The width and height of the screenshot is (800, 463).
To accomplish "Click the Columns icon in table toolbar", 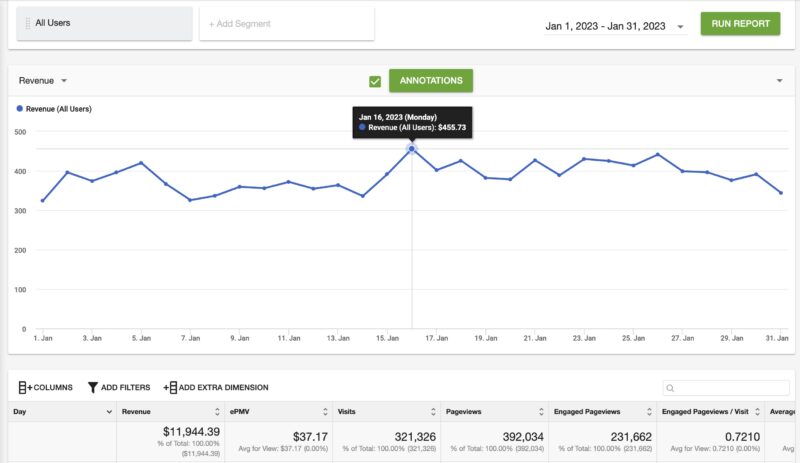I will tap(24, 387).
